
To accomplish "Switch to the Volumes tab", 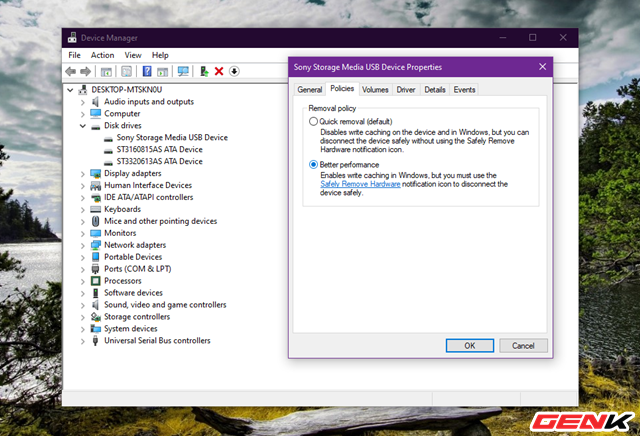I will click(375, 90).
